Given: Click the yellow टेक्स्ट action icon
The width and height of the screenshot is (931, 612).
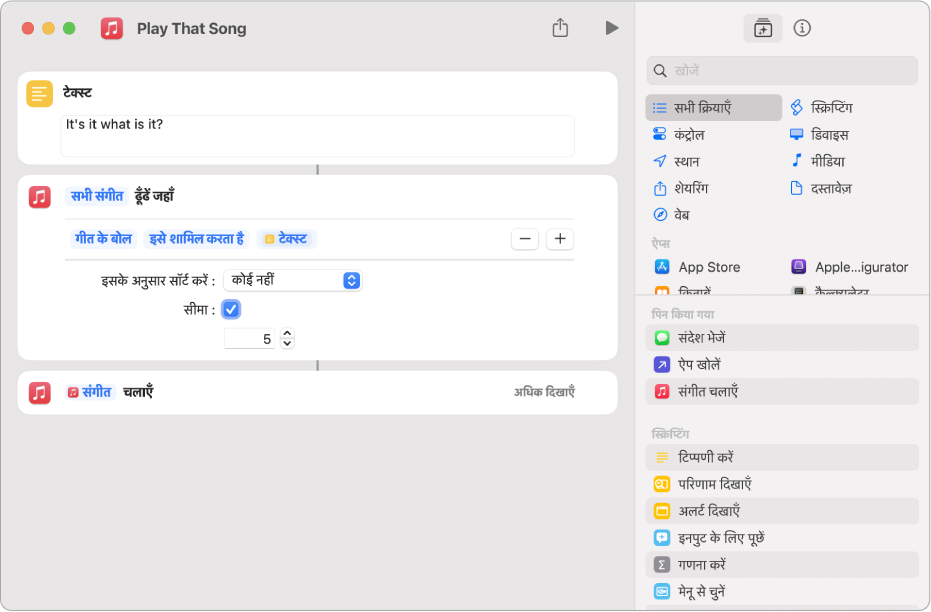Looking at the screenshot, I should pyautogui.click(x=40, y=94).
